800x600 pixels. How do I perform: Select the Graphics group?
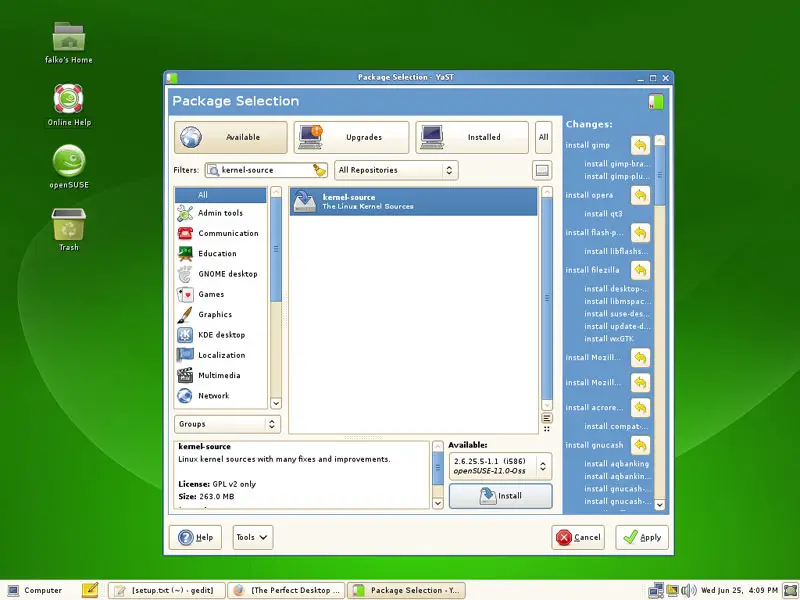coord(220,315)
